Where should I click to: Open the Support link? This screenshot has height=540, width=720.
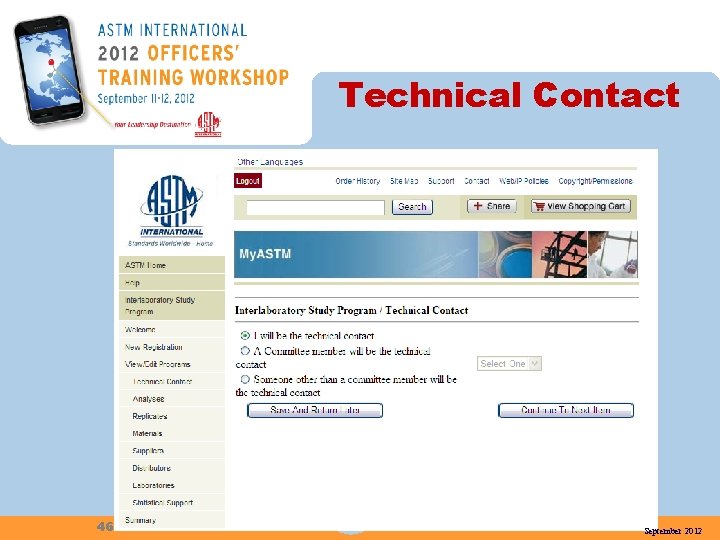tap(441, 181)
